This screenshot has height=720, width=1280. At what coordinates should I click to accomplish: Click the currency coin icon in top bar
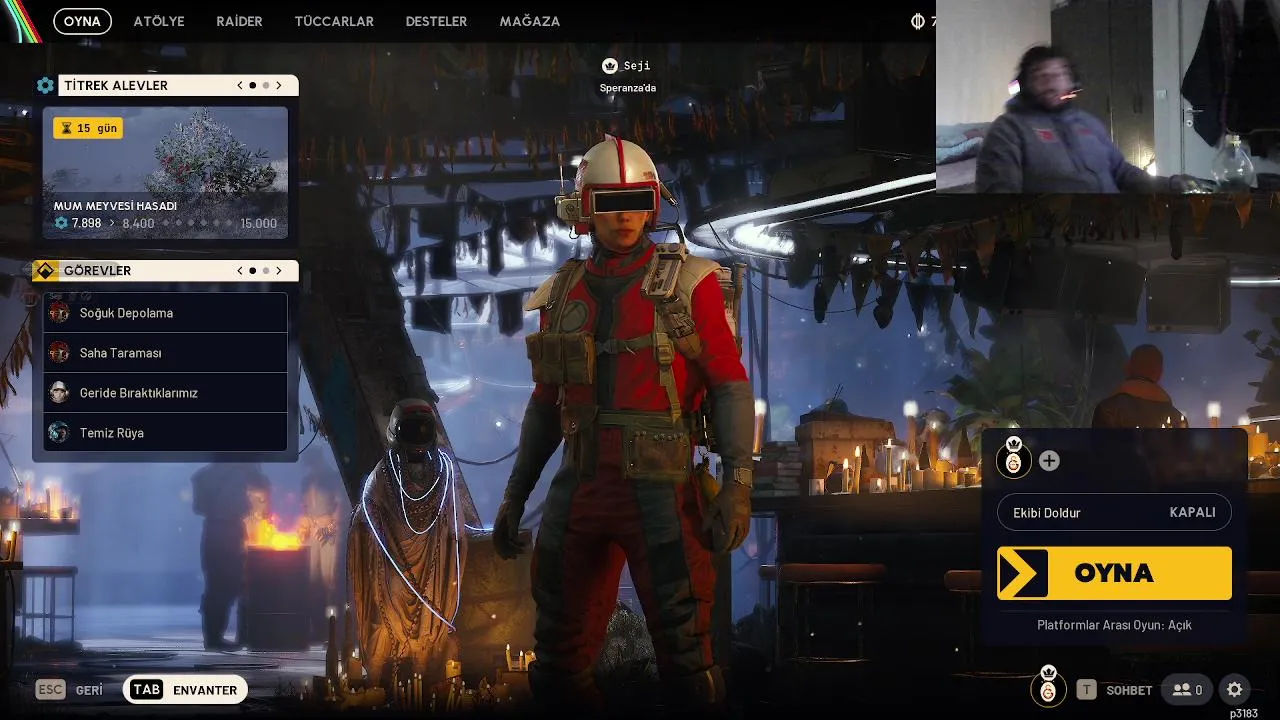[918, 21]
